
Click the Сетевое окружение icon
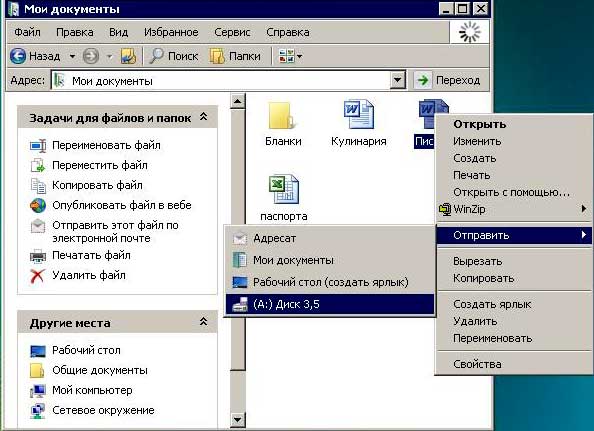(x=38, y=411)
